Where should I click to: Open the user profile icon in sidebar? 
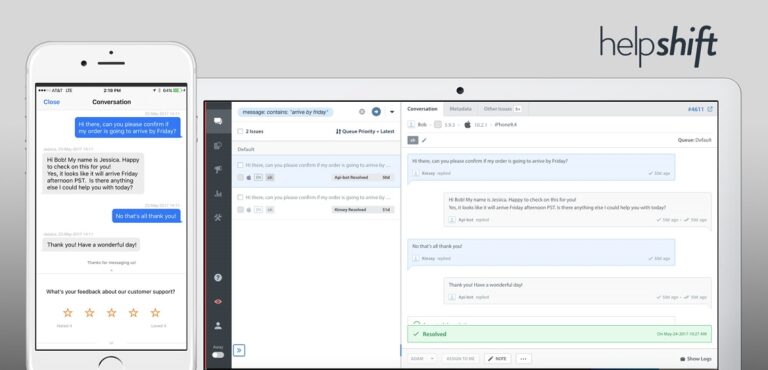[218, 325]
